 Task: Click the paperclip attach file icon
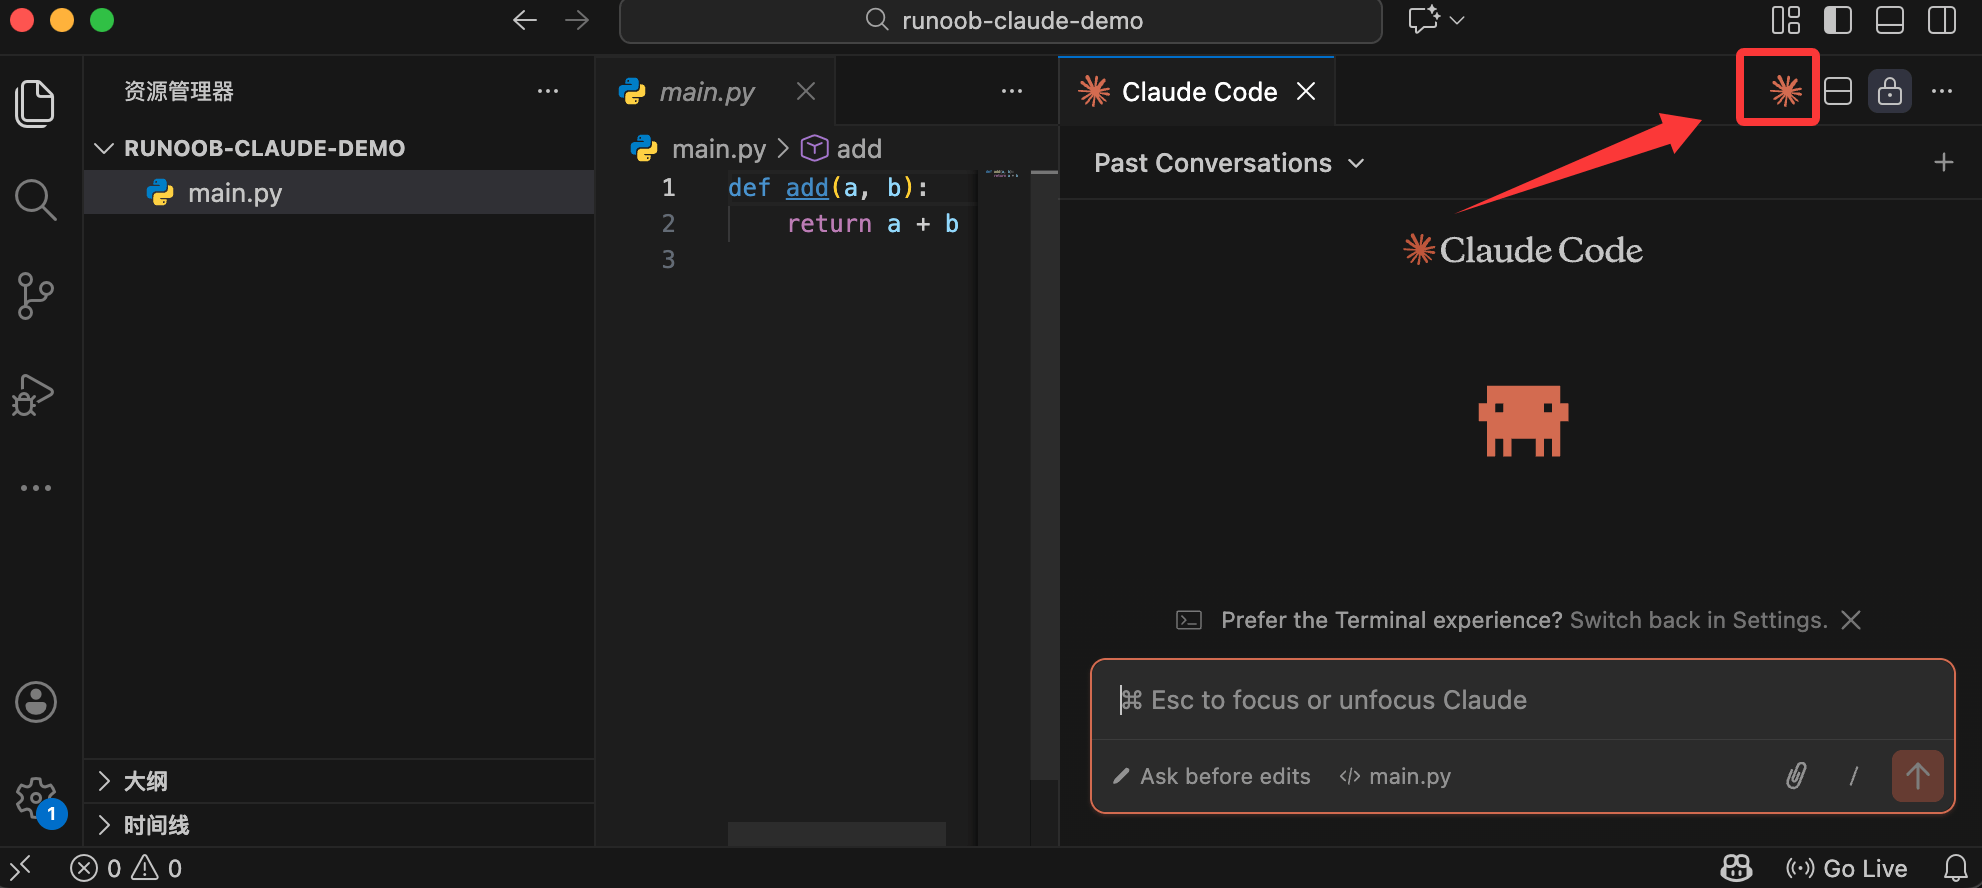1796,776
